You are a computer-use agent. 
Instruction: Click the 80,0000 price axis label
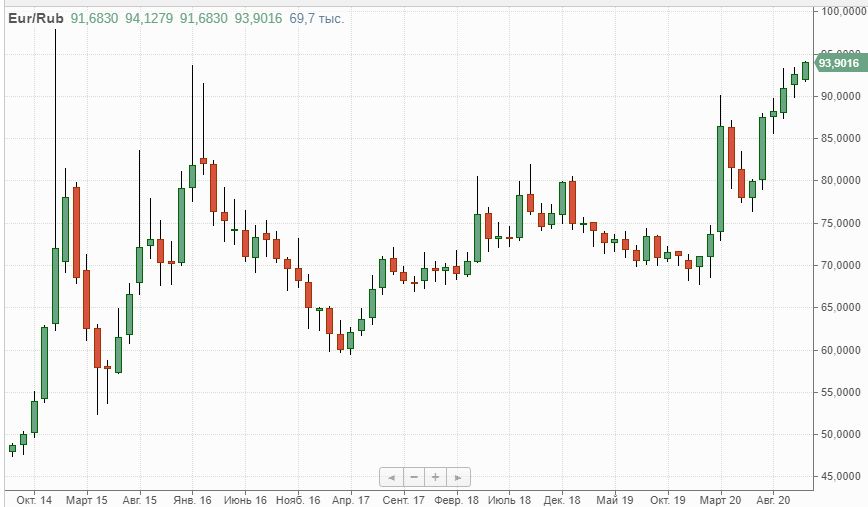[840, 180]
